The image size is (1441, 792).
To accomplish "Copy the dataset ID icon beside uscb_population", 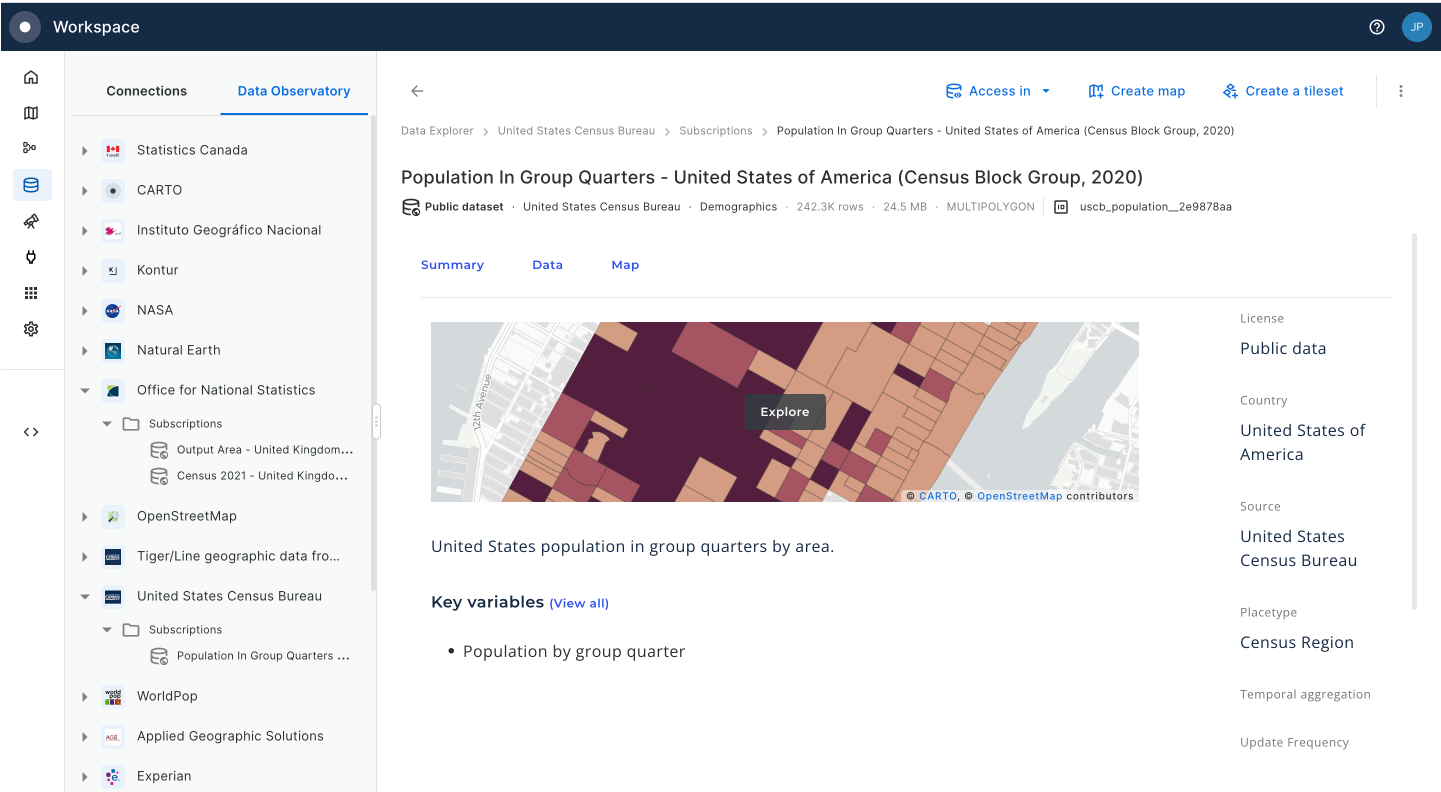I will click(x=1061, y=207).
